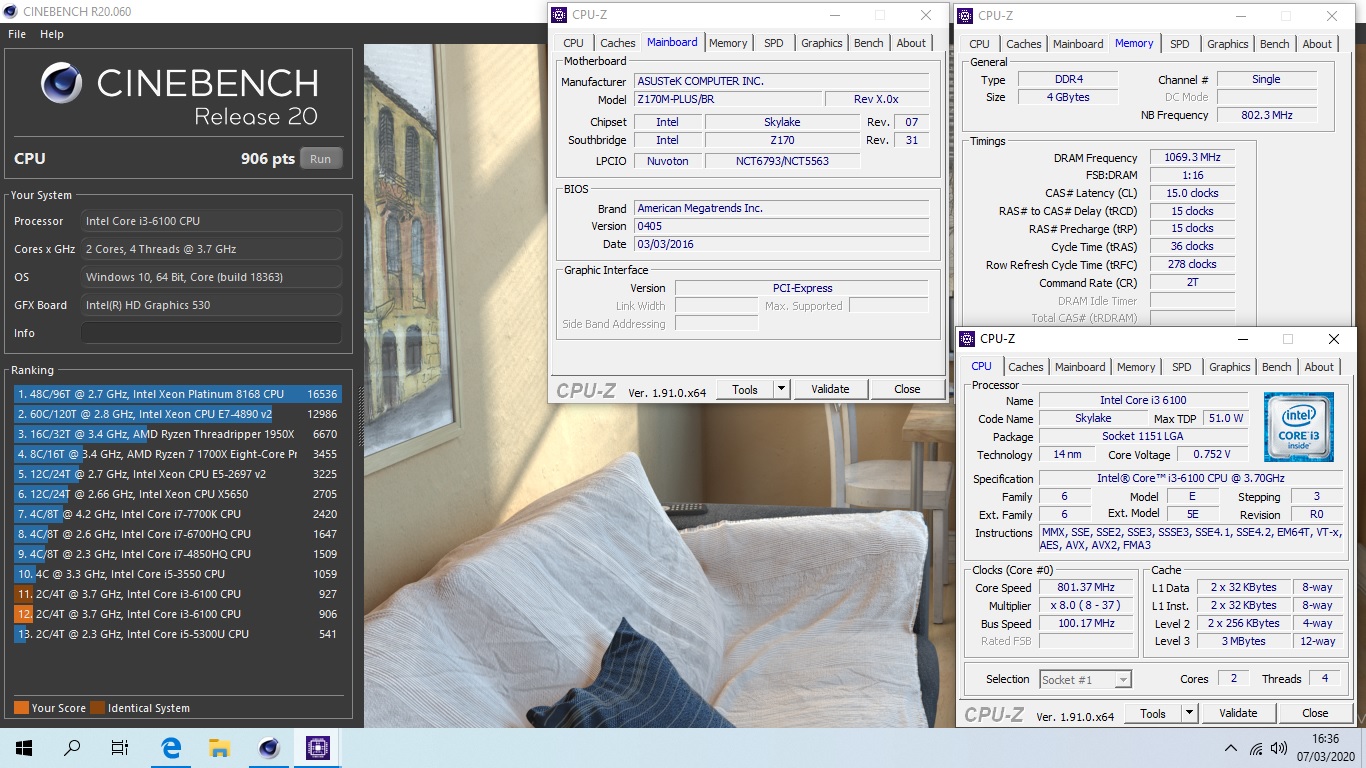The width and height of the screenshot is (1366, 768).
Task: Click the Info field in Cinebench
Action: (x=211, y=333)
